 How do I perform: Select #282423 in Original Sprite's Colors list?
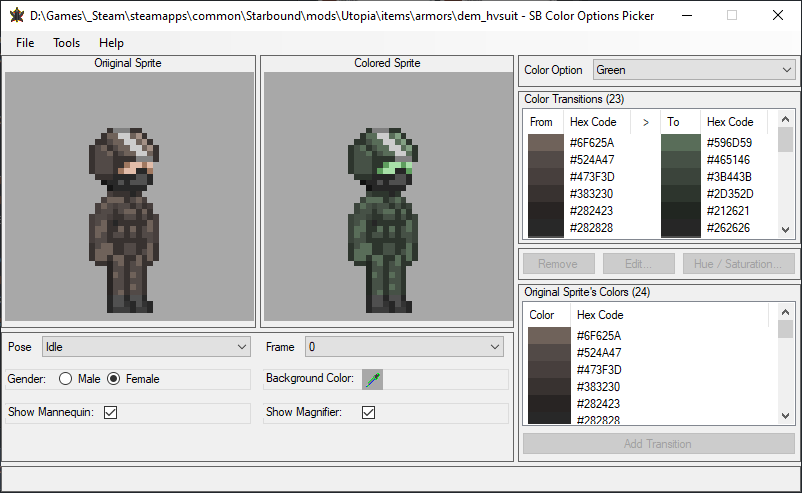(598, 404)
